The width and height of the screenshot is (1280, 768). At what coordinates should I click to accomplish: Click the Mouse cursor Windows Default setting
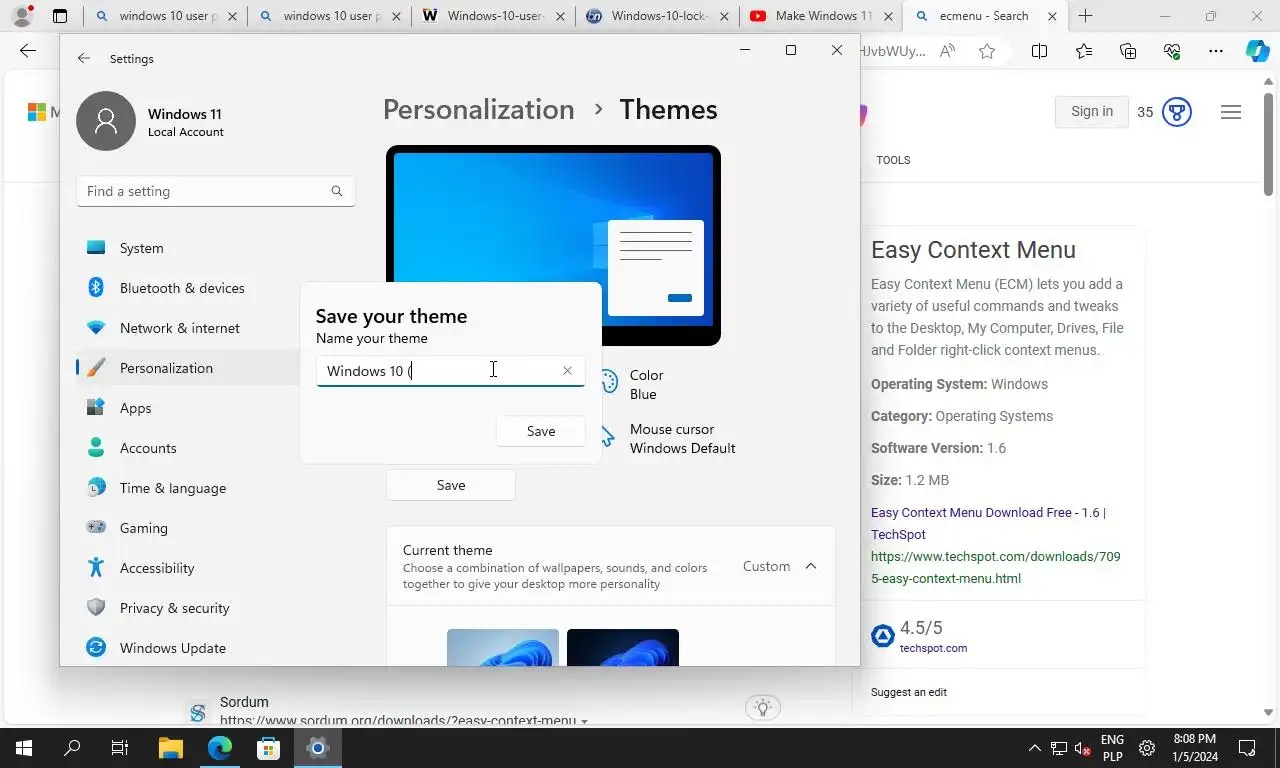(667, 438)
